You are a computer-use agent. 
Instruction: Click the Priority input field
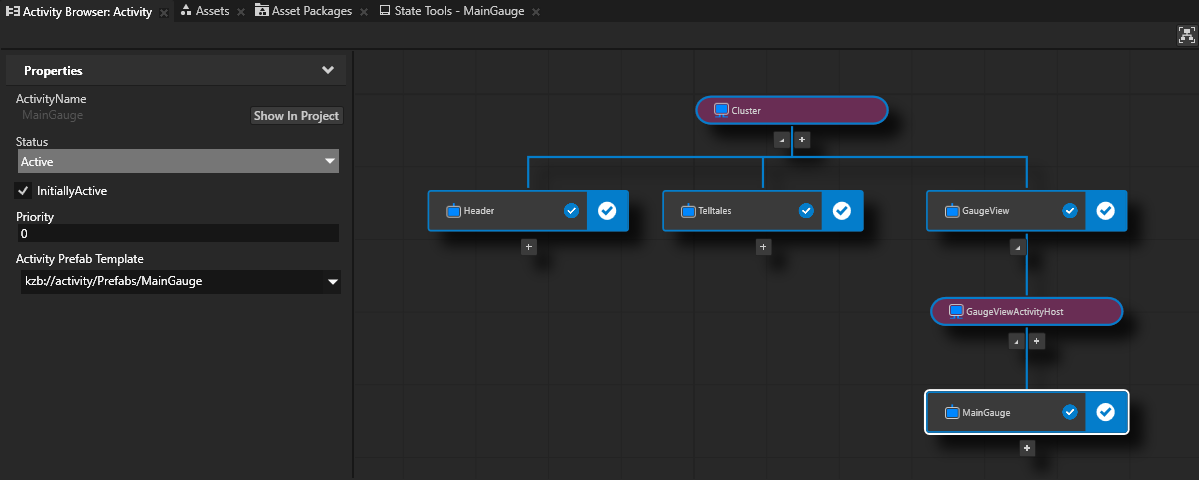pyautogui.click(x=178, y=233)
